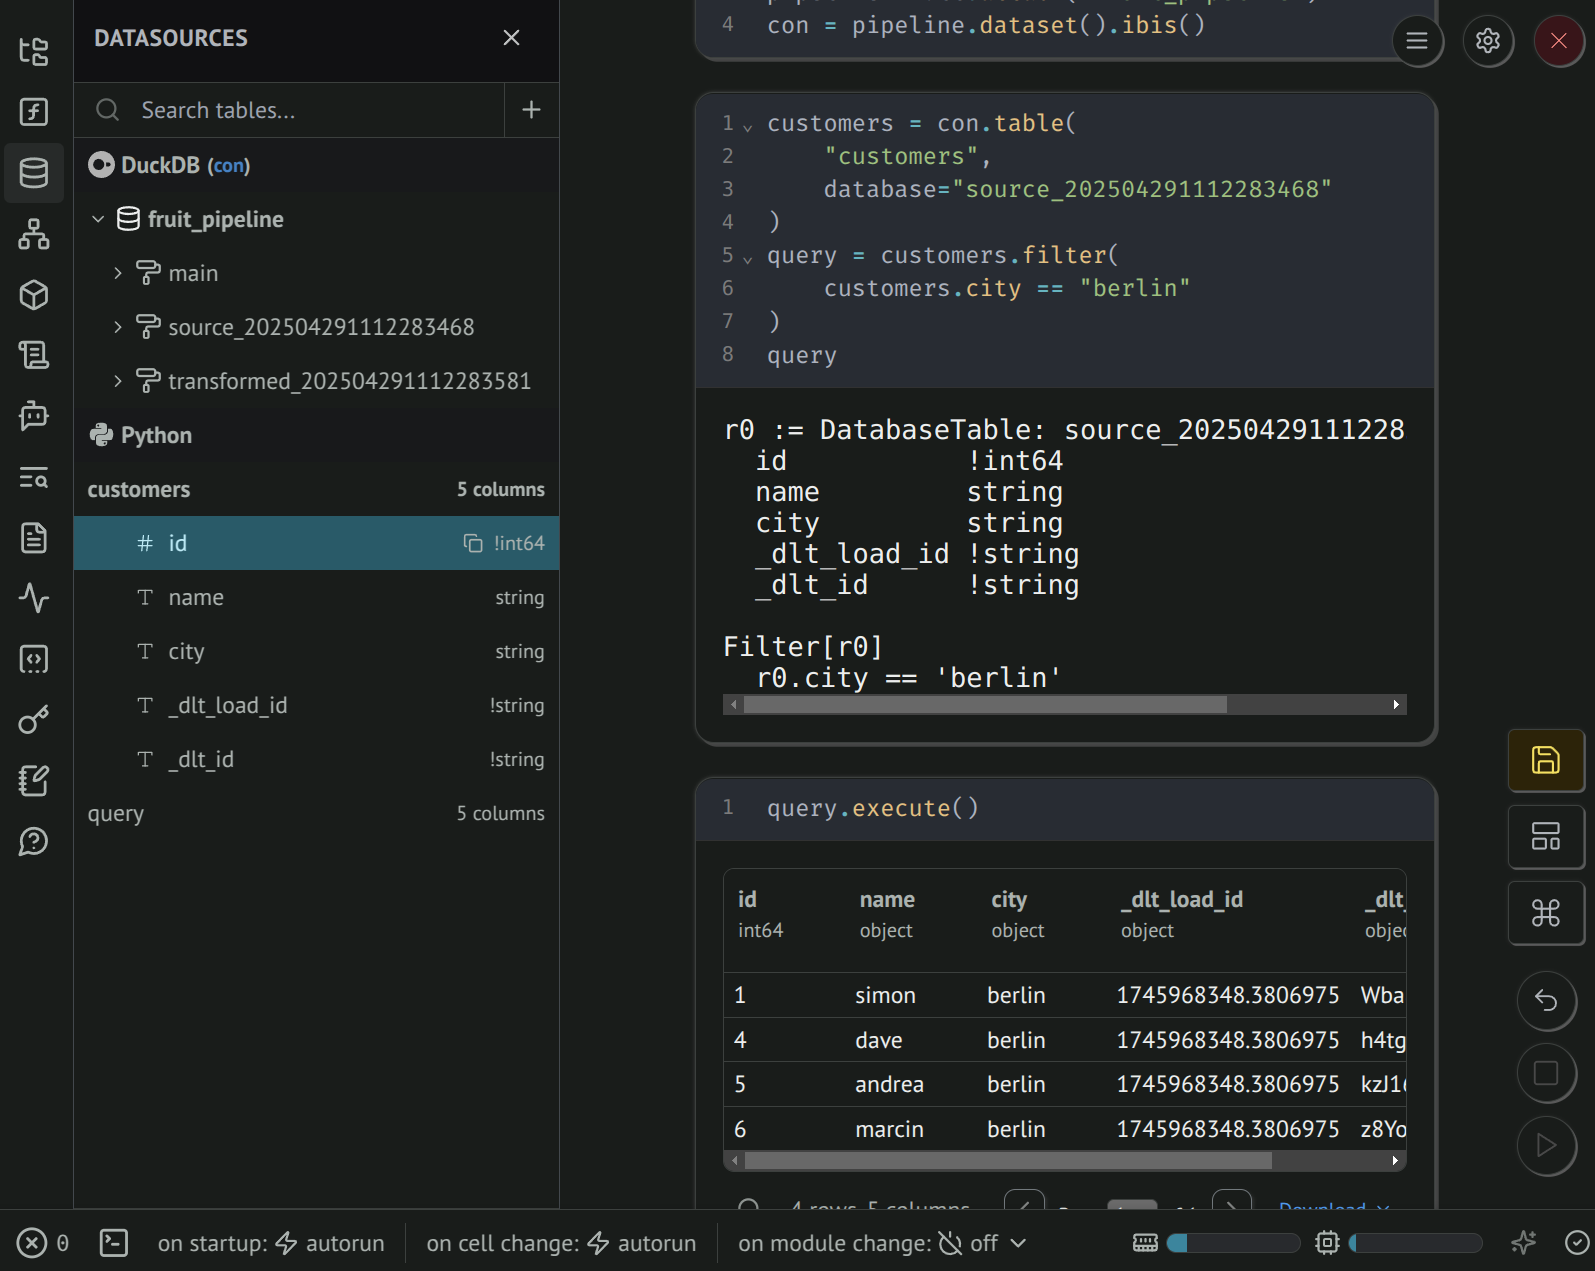
Task: Click the Search tables input field
Action: (300, 110)
